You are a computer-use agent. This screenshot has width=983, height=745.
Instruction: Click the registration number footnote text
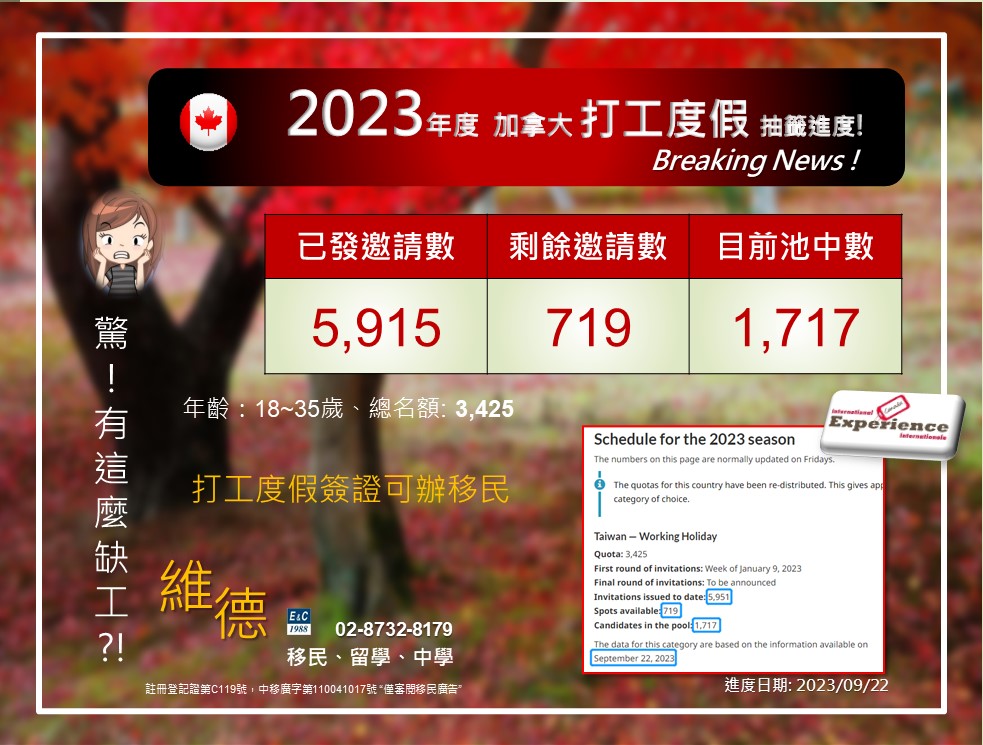coord(303,689)
